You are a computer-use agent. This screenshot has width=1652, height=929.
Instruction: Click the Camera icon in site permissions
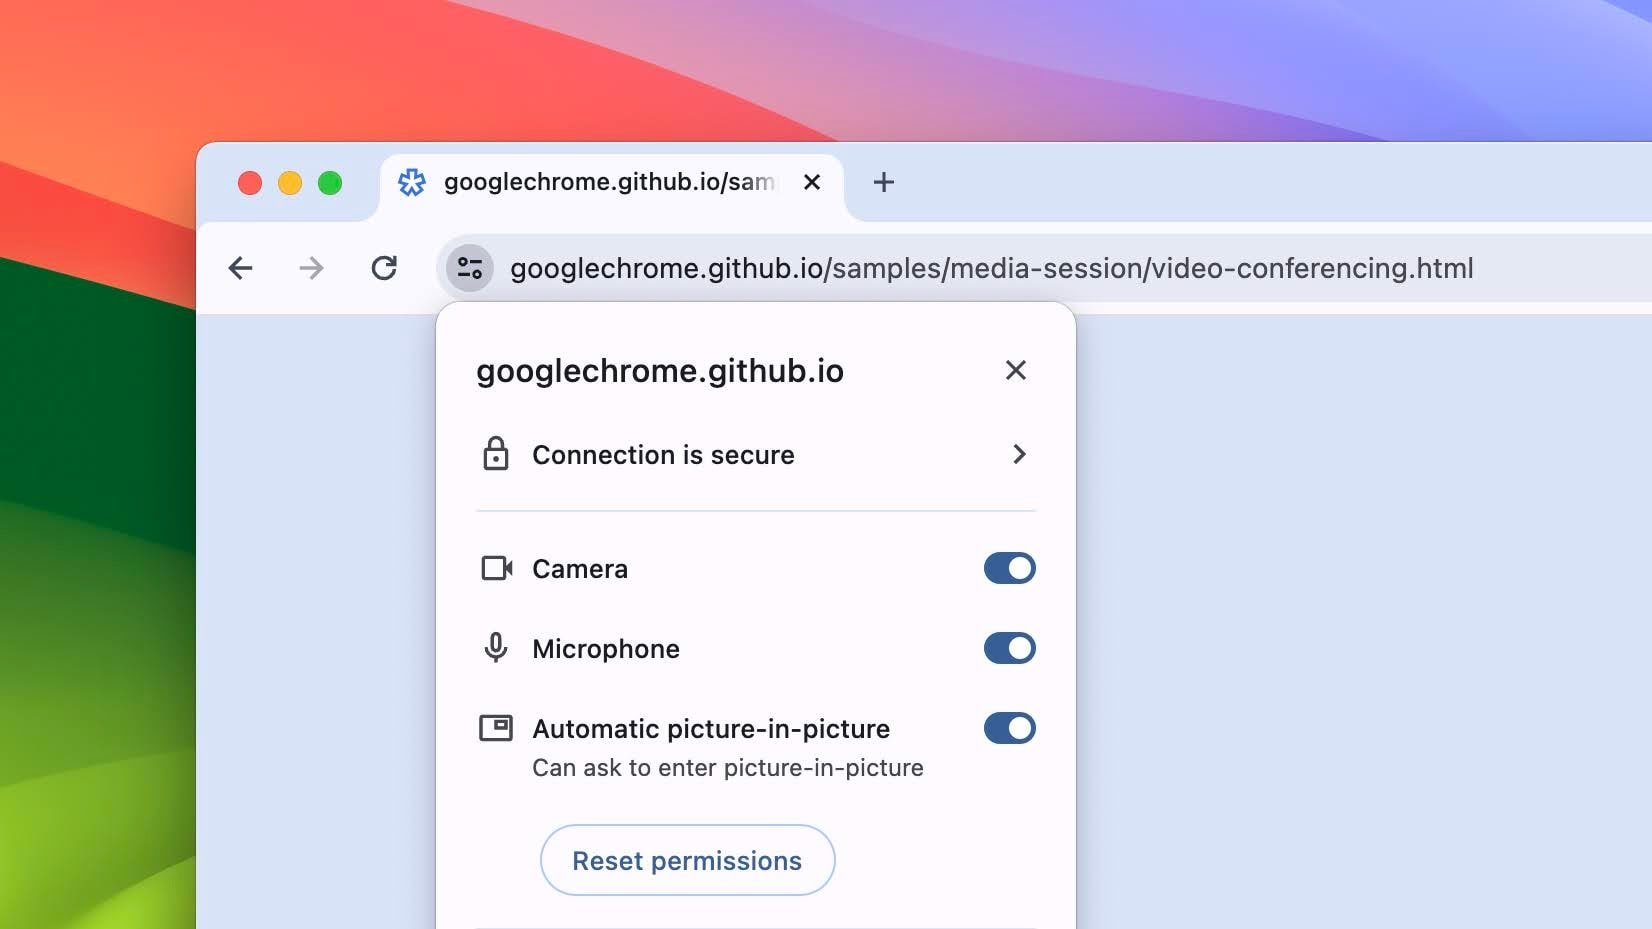coord(497,568)
